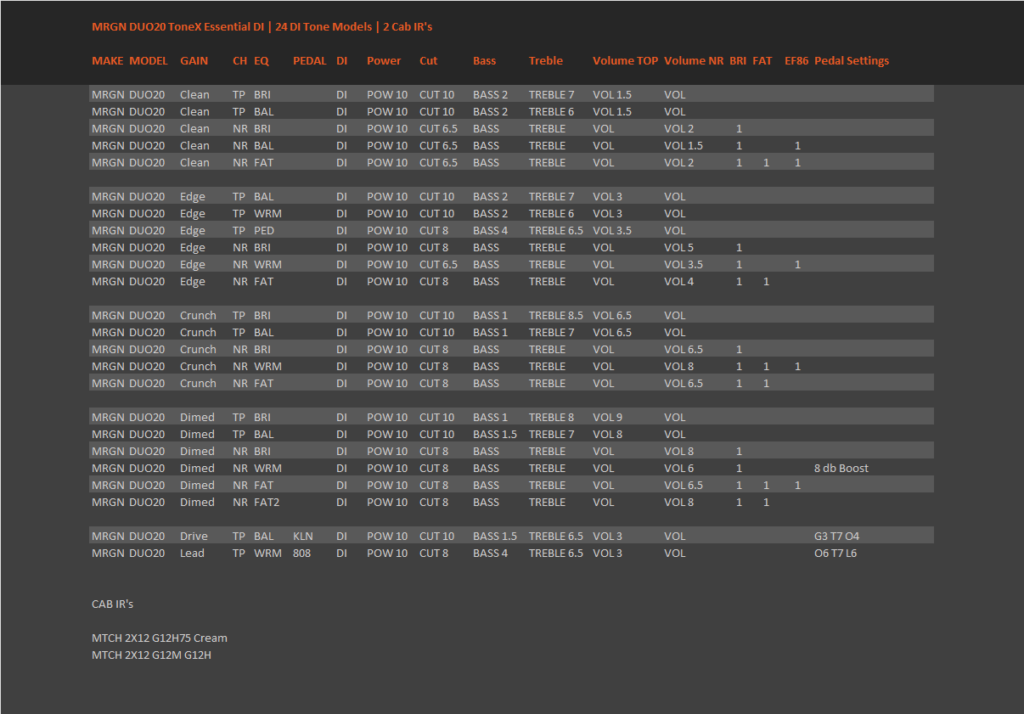Screen dimensions: 1024x714
Task: Click 'TREBLE 8' in Dimed TP BRI row
Action: click(551, 417)
